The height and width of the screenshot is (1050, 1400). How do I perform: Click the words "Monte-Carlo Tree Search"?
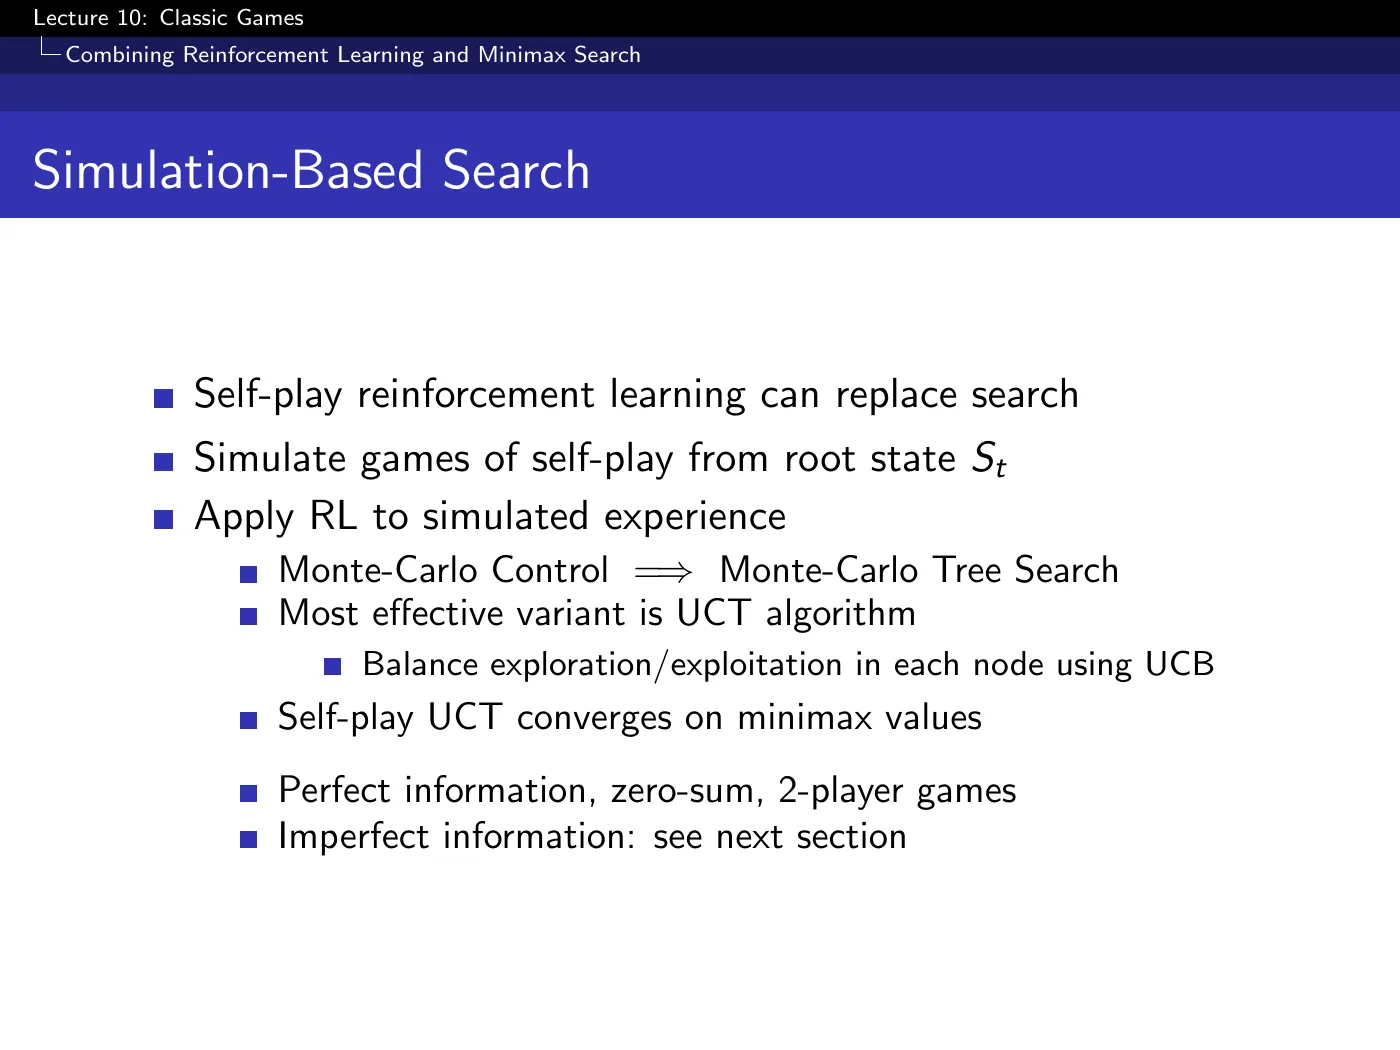pyautogui.click(x=919, y=570)
